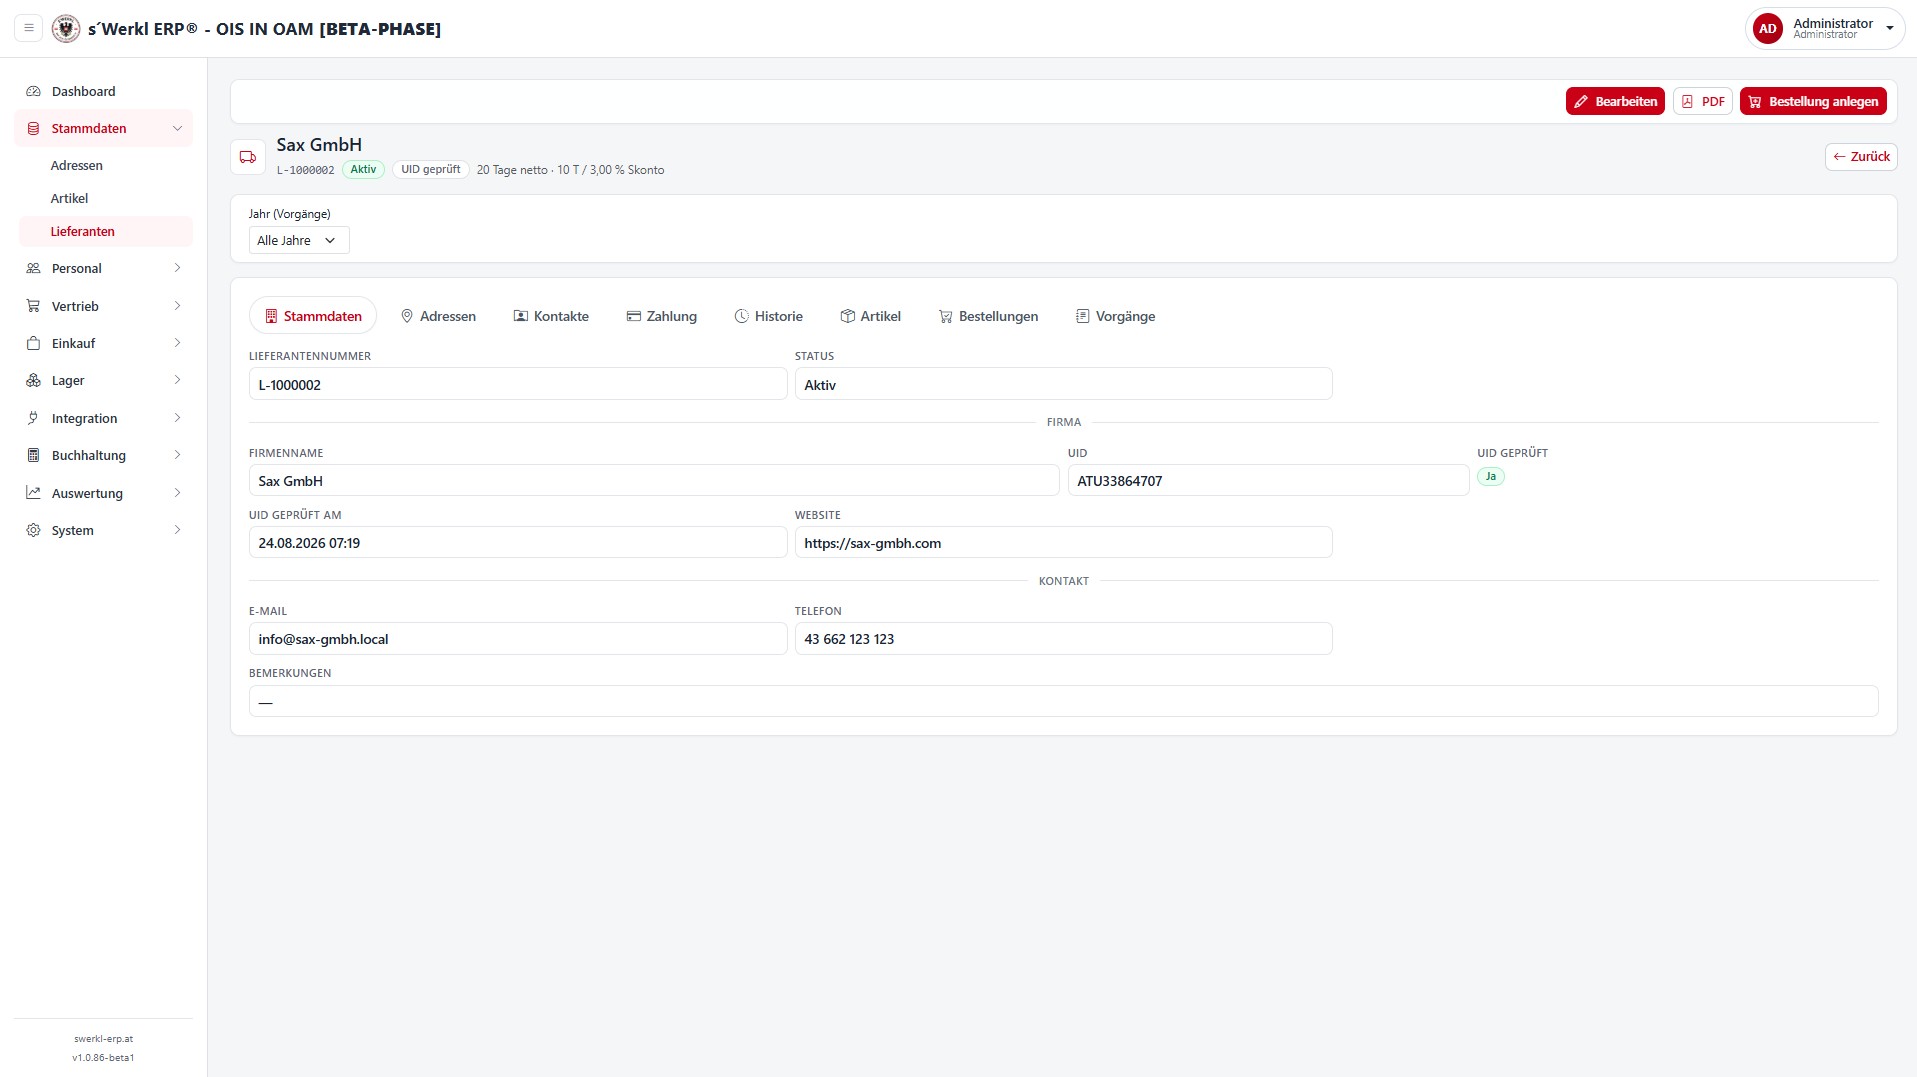Switch to the Kontakte tab
The height and width of the screenshot is (1077, 1917).
pyautogui.click(x=551, y=316)
